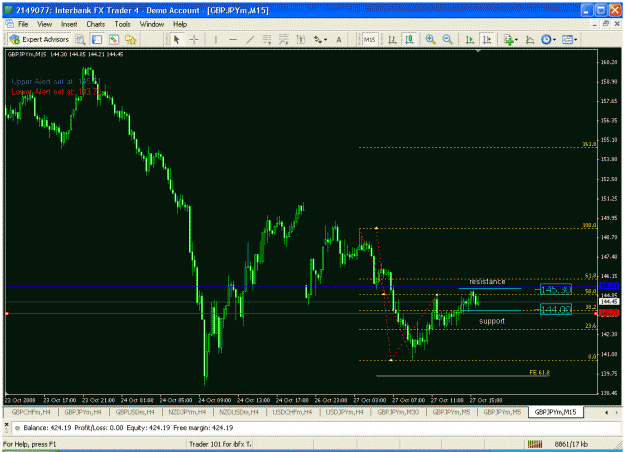This screenshot has height=452, width=625.
Task: Click the 'support' text label on chart
Action: coord(492,321)
